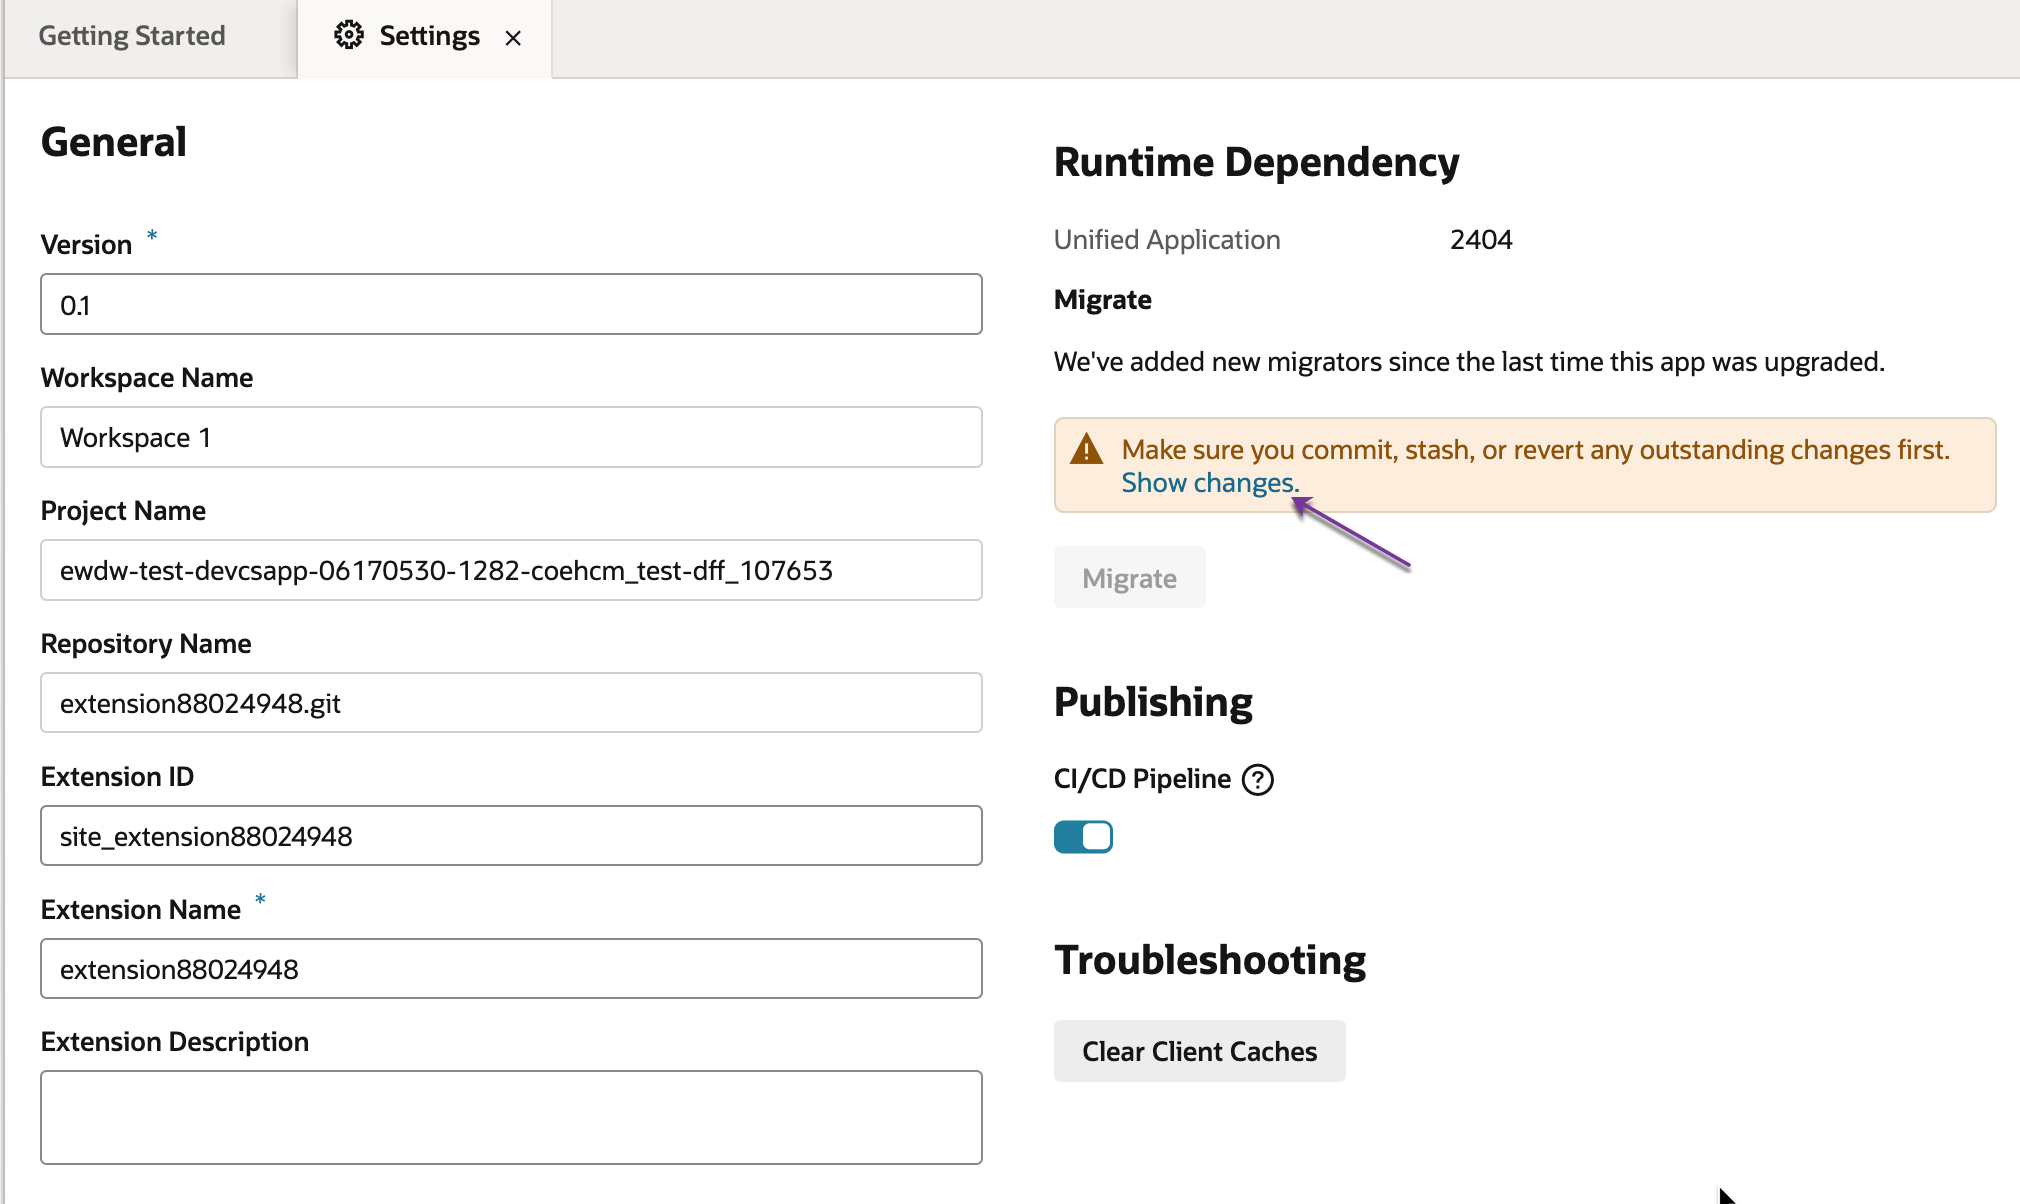Click the warning triangle icon
Screen dimensions: 2020x1204
pyautogui.click(x=1086, y=450)
